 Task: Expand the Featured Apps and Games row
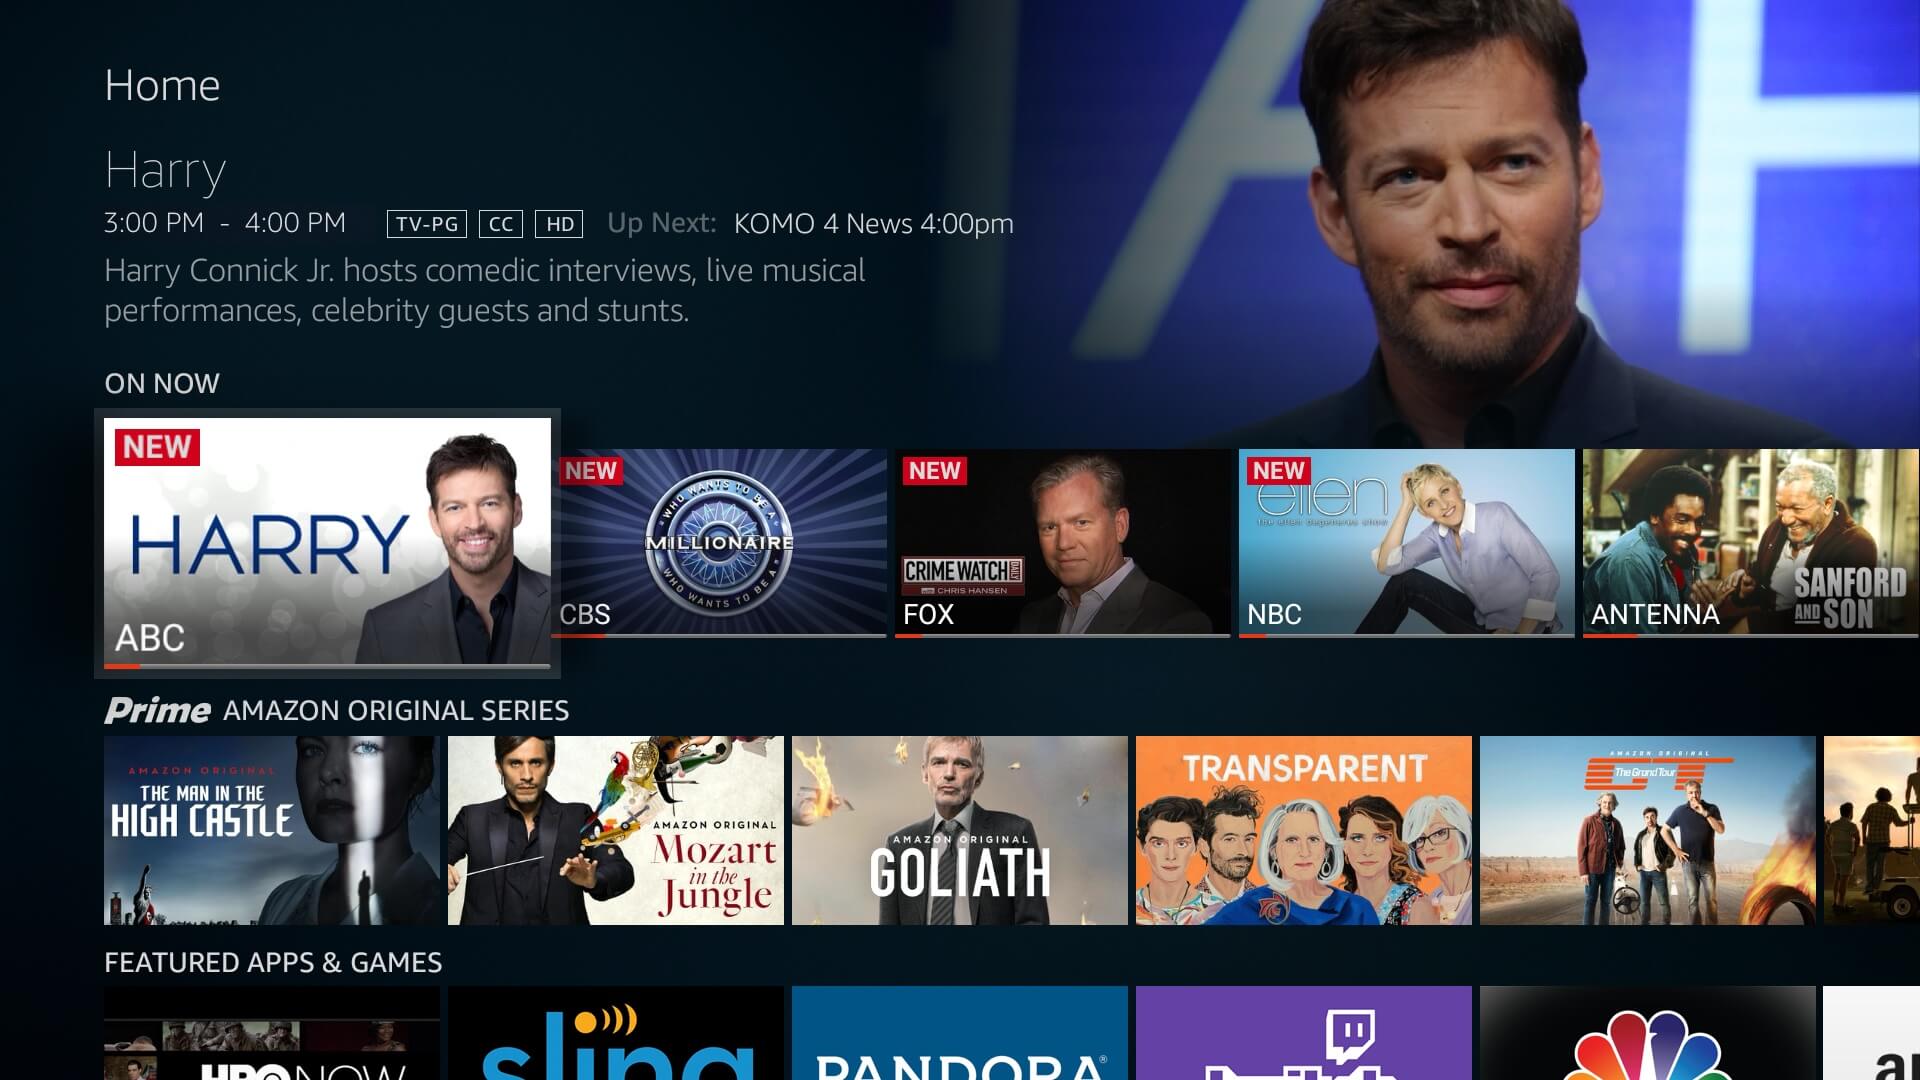(x=273, y=961)
